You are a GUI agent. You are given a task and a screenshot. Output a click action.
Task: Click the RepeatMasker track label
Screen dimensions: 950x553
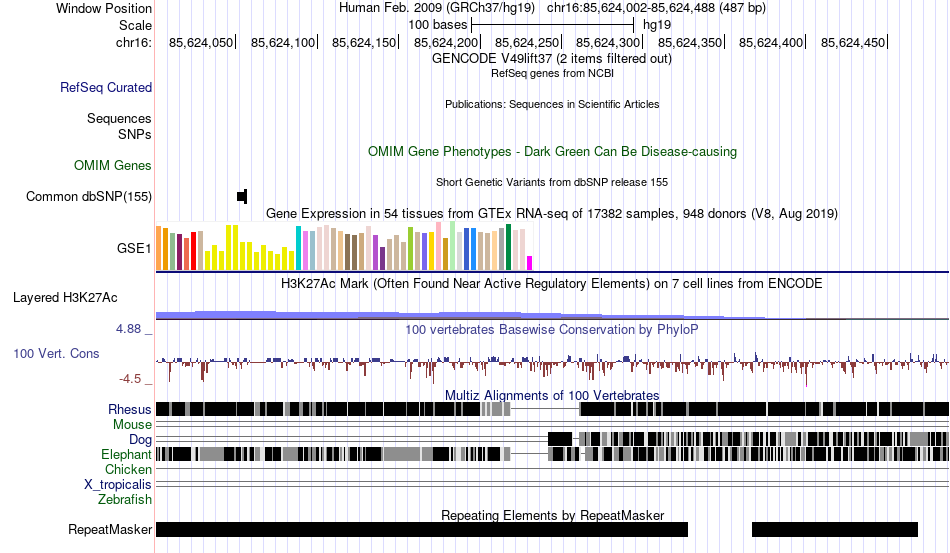[x=110, y=529]
